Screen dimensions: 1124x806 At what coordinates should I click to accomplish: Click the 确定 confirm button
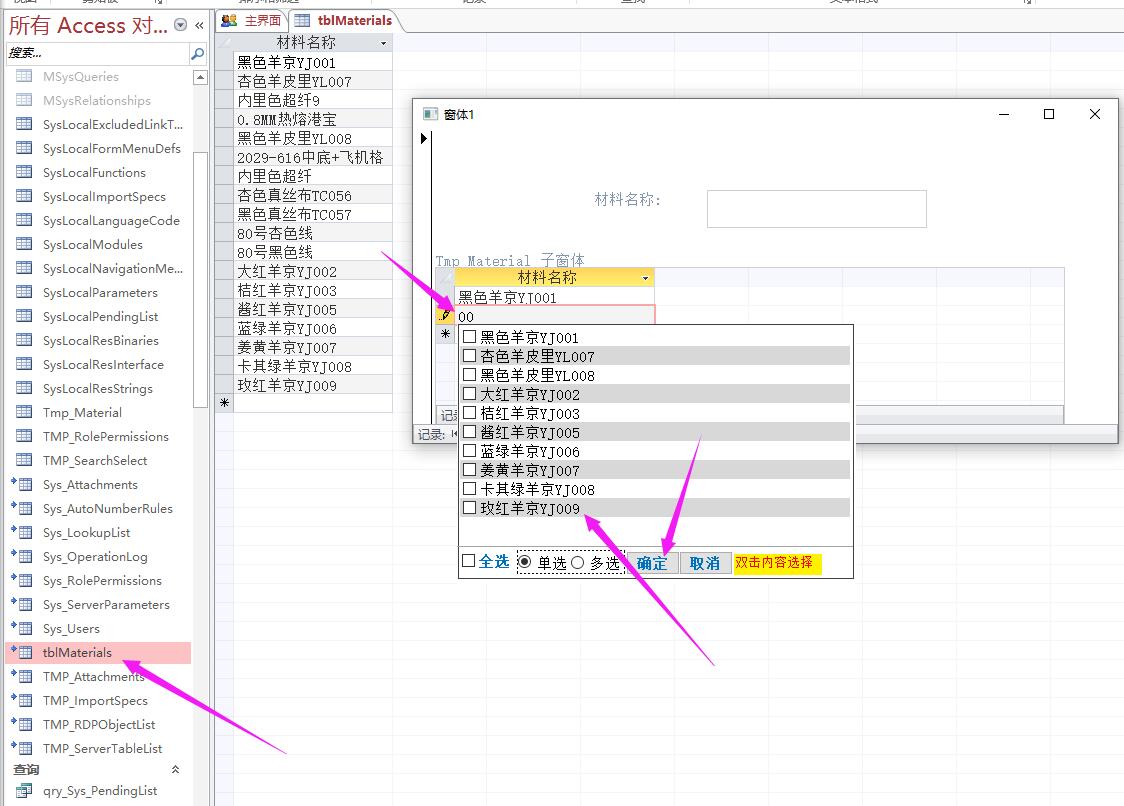[x=652, y=564]
